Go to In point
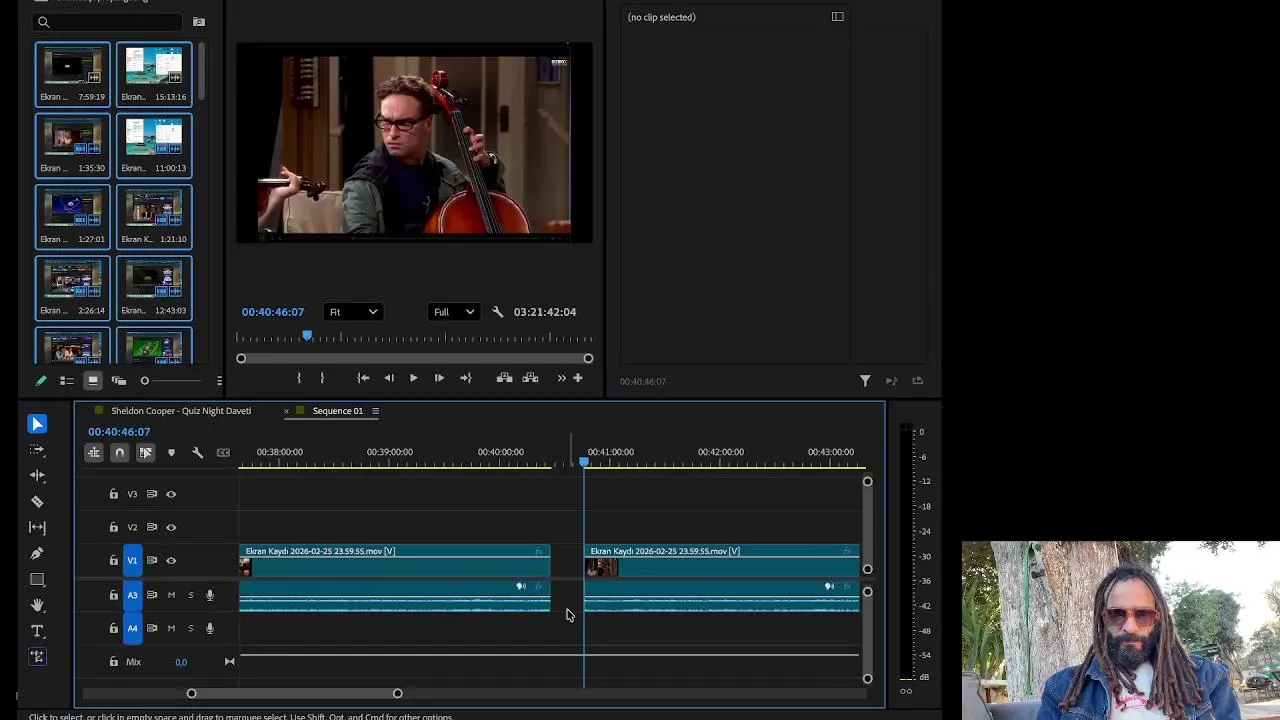 click(x=363, y=378)
